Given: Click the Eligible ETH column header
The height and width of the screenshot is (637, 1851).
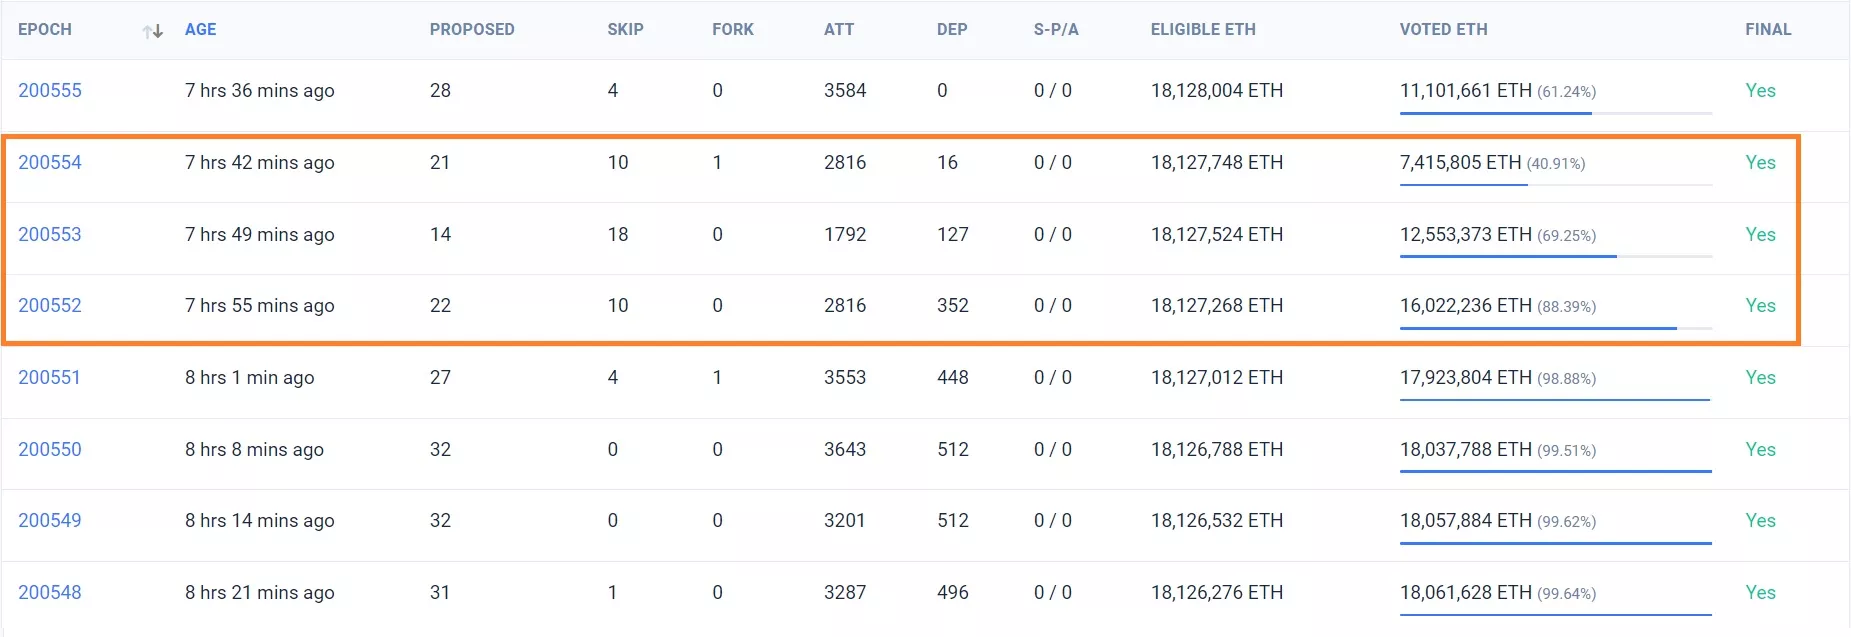Looking at the screenshot, I should (1203, 30).
